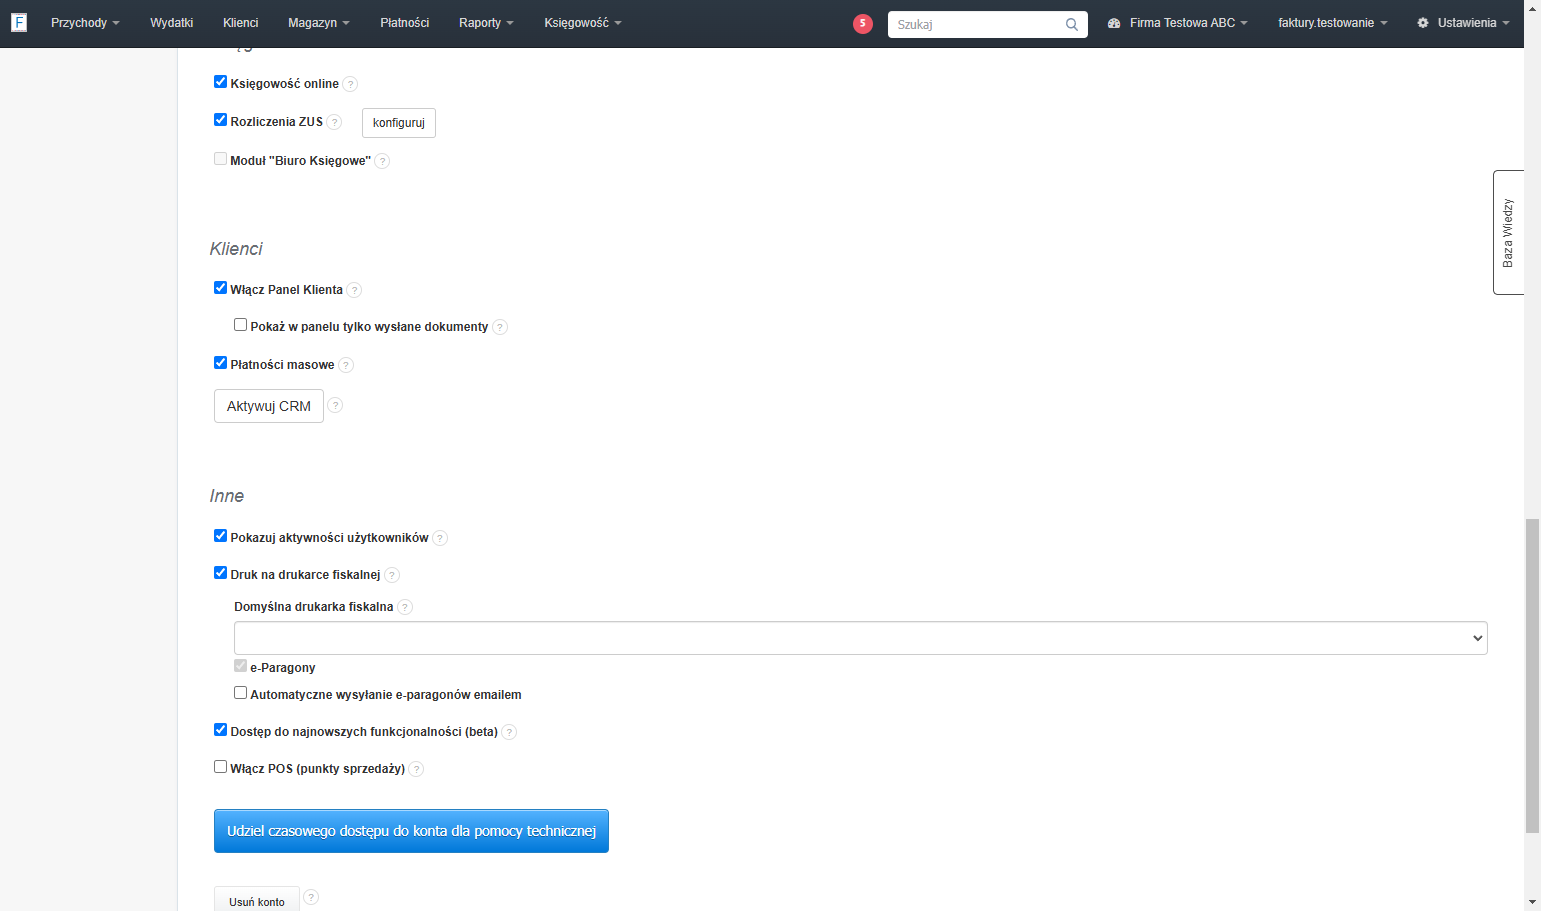Go to Wydatki in navigation bar
This screenshot has width=1541, height=911.
coord(171,23)
